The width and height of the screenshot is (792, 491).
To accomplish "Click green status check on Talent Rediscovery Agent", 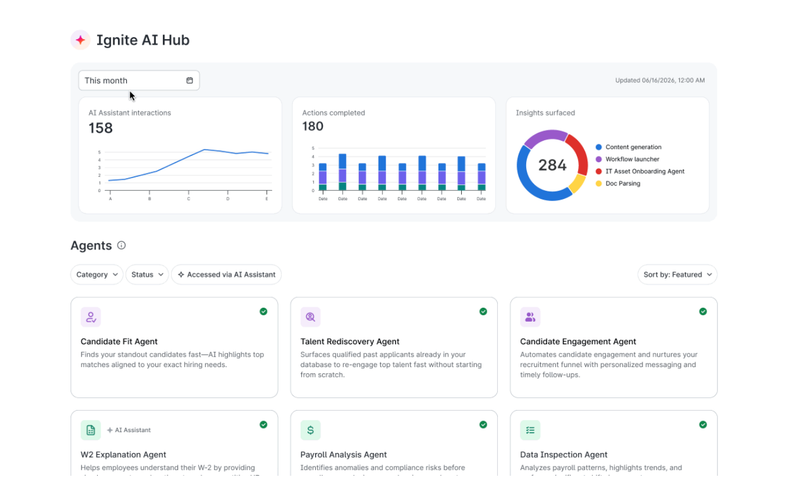I will click(483, 311).
